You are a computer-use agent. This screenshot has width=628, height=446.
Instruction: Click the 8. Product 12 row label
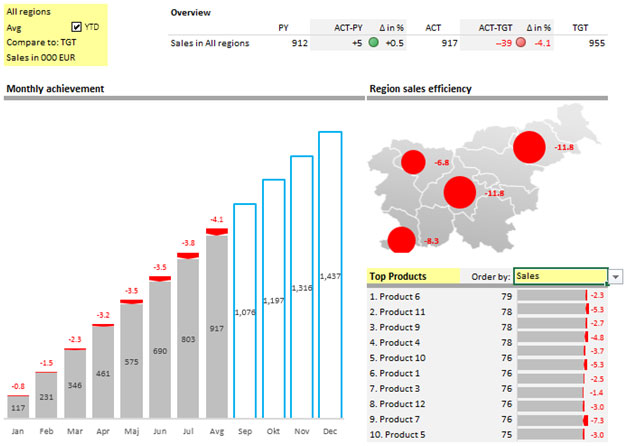pyautogui.click(x=397, y=404)
